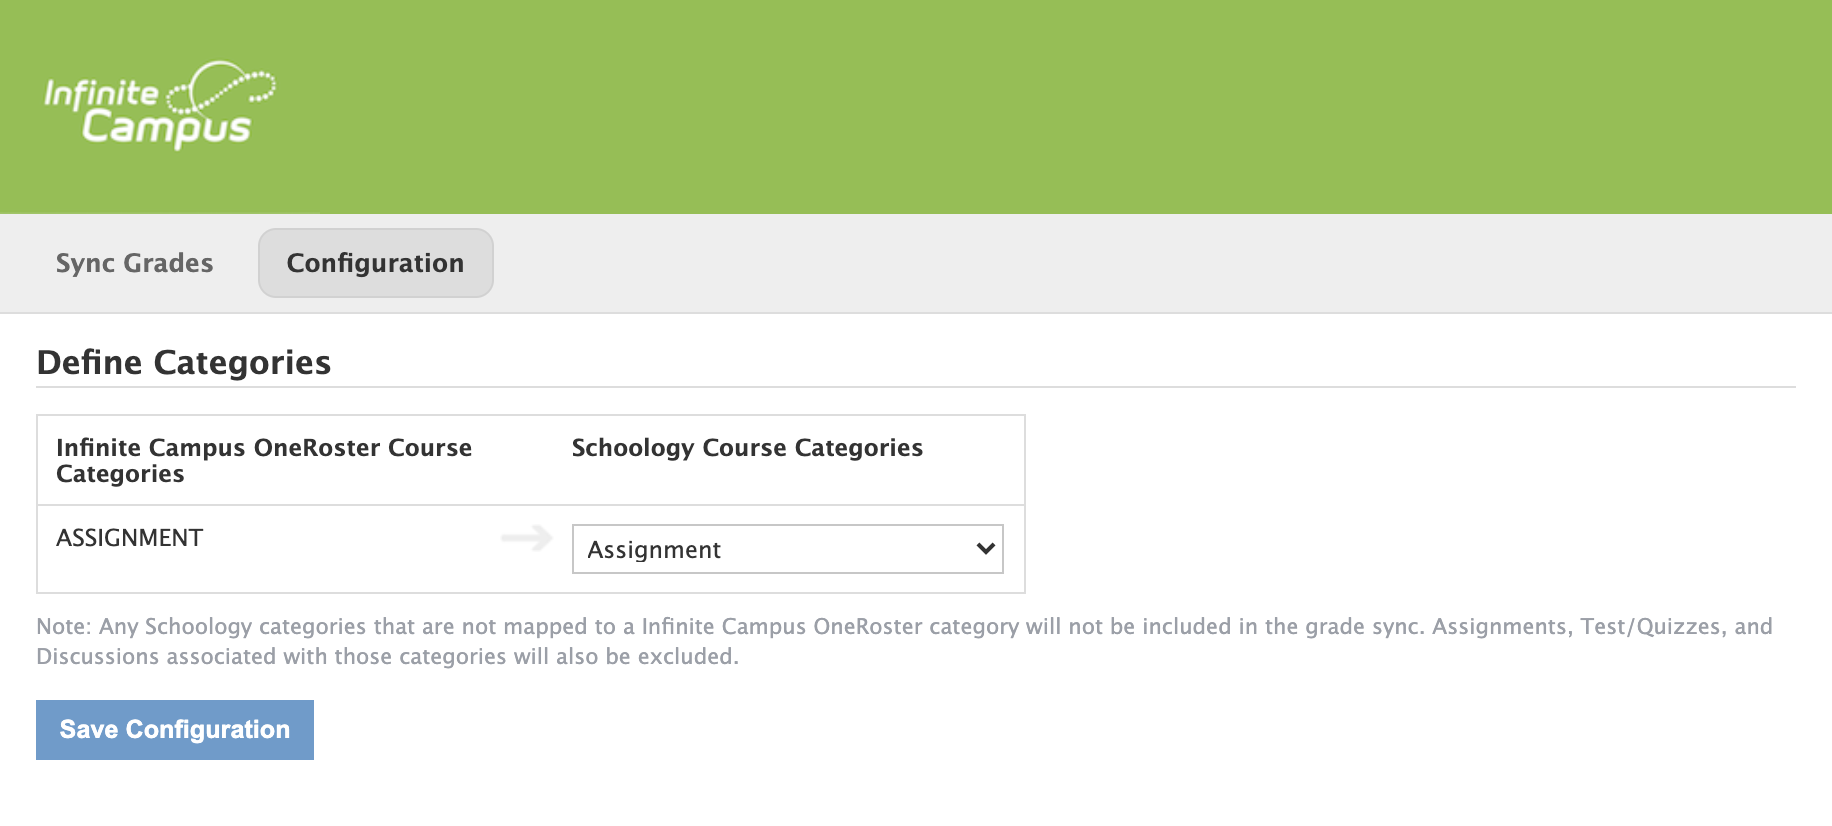This screenshot has height=826, width=1832.
Task: Click the gray mapping arrow icon
Action: [527, 538]
